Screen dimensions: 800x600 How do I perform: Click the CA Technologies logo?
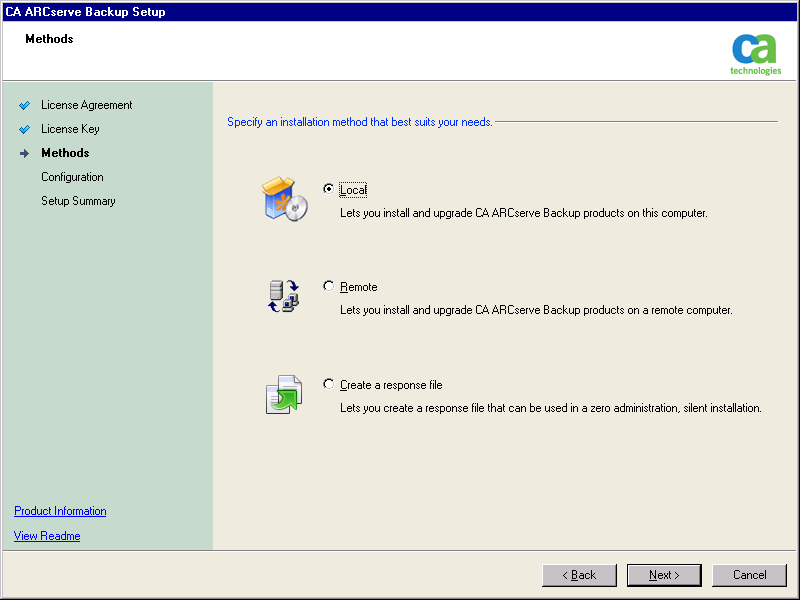755,53
